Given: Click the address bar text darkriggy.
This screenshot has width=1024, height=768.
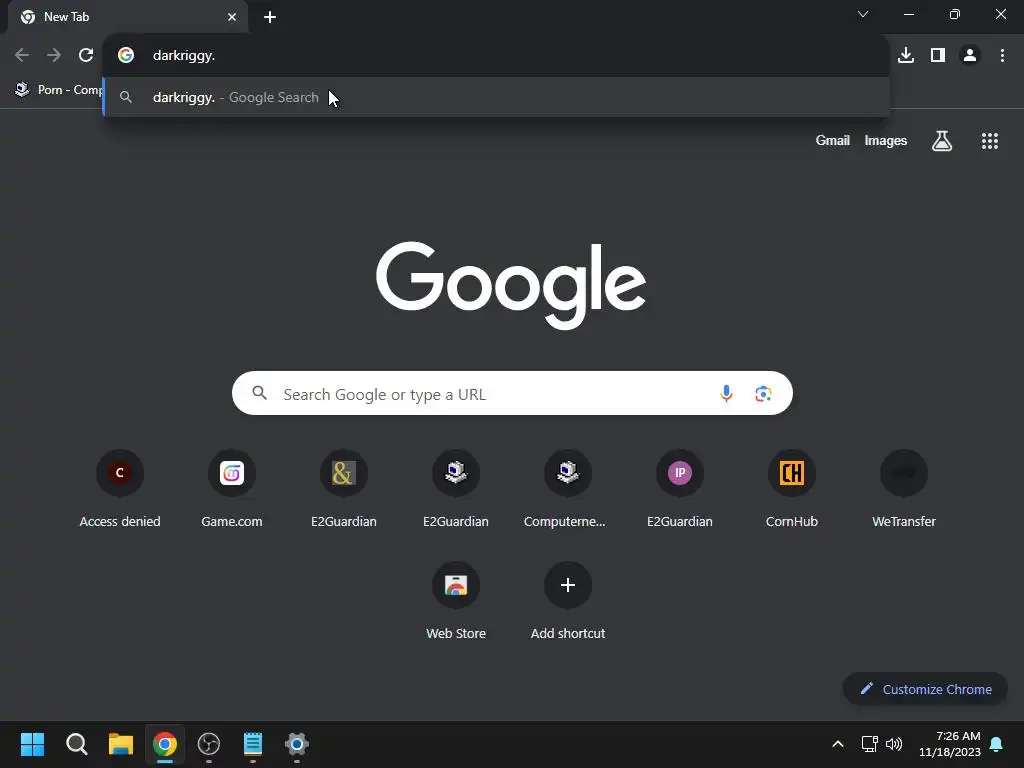Looking at the screenshot, I should pyautogui.click(x=184, y=56).
